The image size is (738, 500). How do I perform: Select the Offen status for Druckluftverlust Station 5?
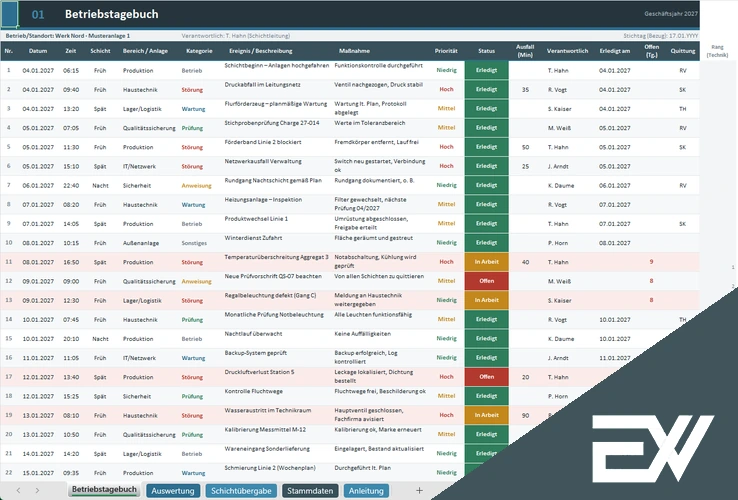pos(487,377)
